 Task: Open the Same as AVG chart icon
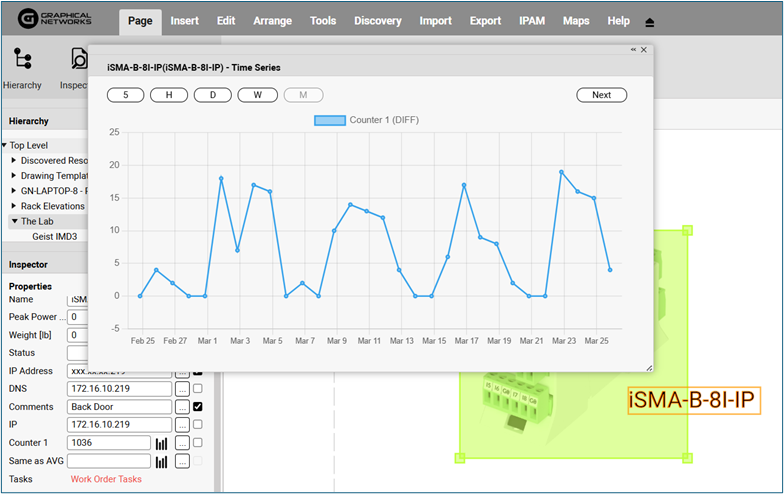point(162,462)
